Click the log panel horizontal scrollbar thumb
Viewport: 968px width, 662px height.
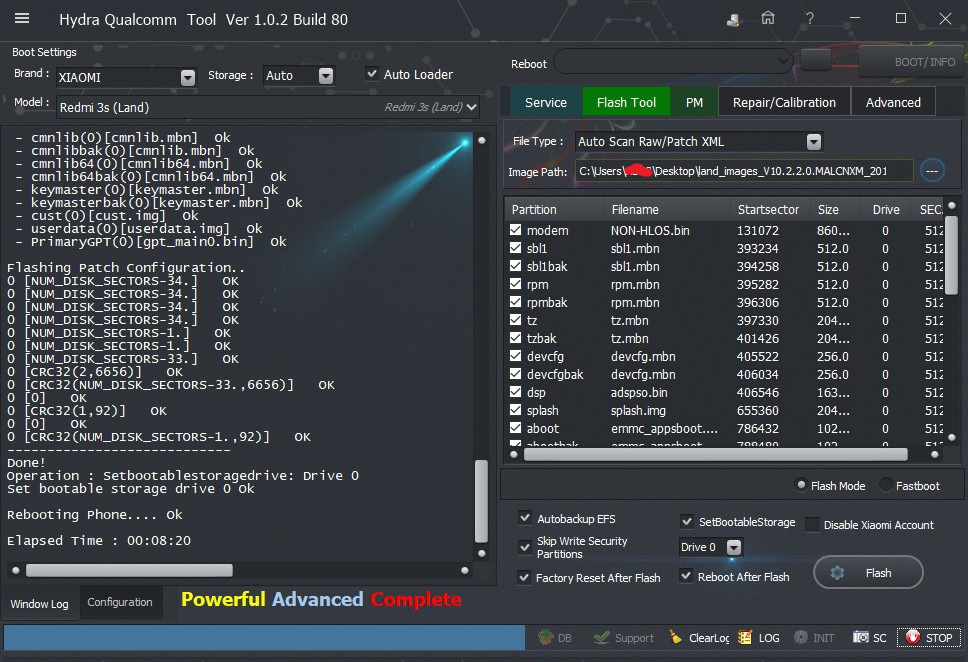tap(129, 569)
